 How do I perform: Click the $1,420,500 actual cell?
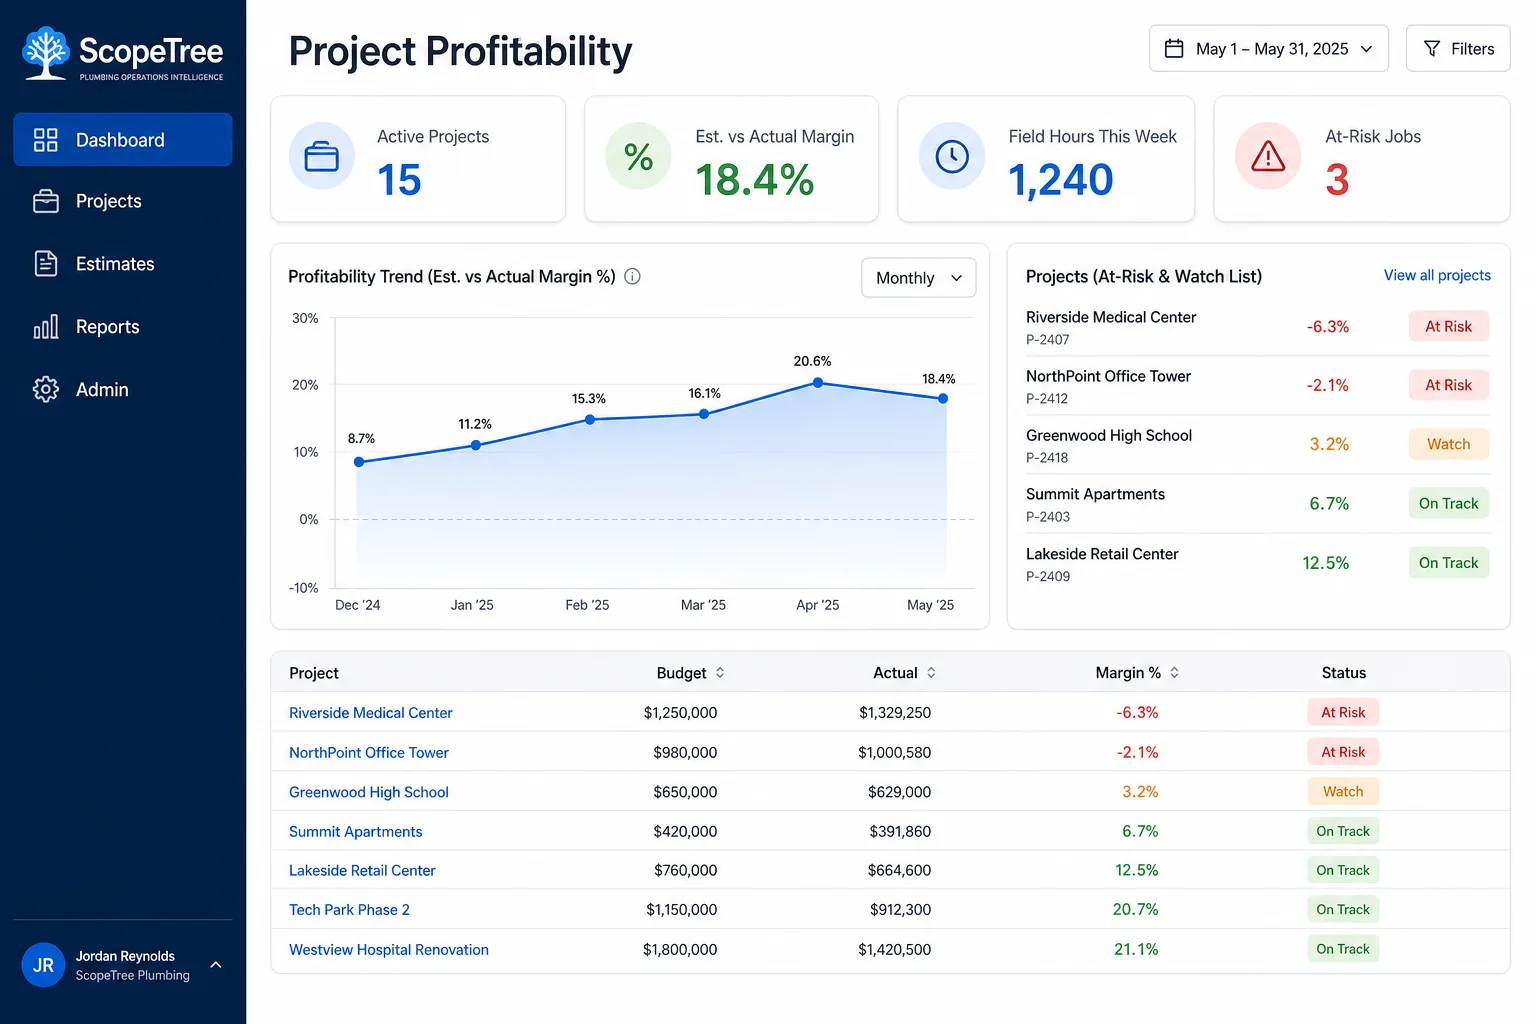pyautogui.click(x=894, y=949)
